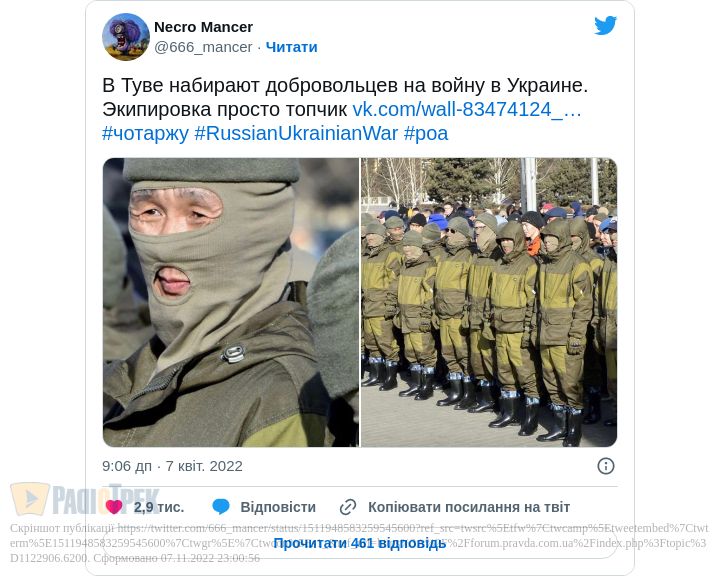Click Копіювати посилання на твіт
720x576 pixels.
[x=469, y=507]
